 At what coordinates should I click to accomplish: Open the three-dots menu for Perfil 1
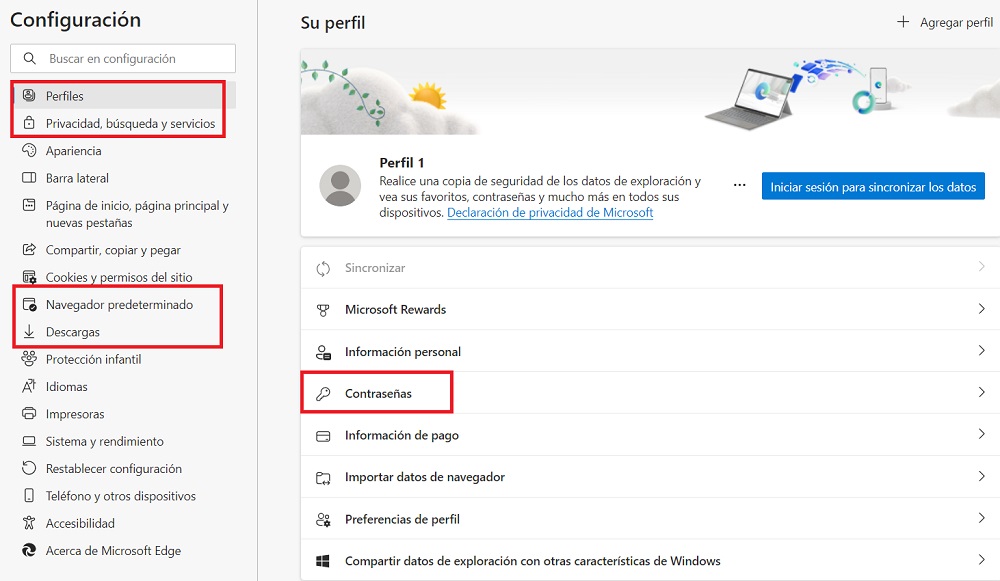[x=739, y=186]
